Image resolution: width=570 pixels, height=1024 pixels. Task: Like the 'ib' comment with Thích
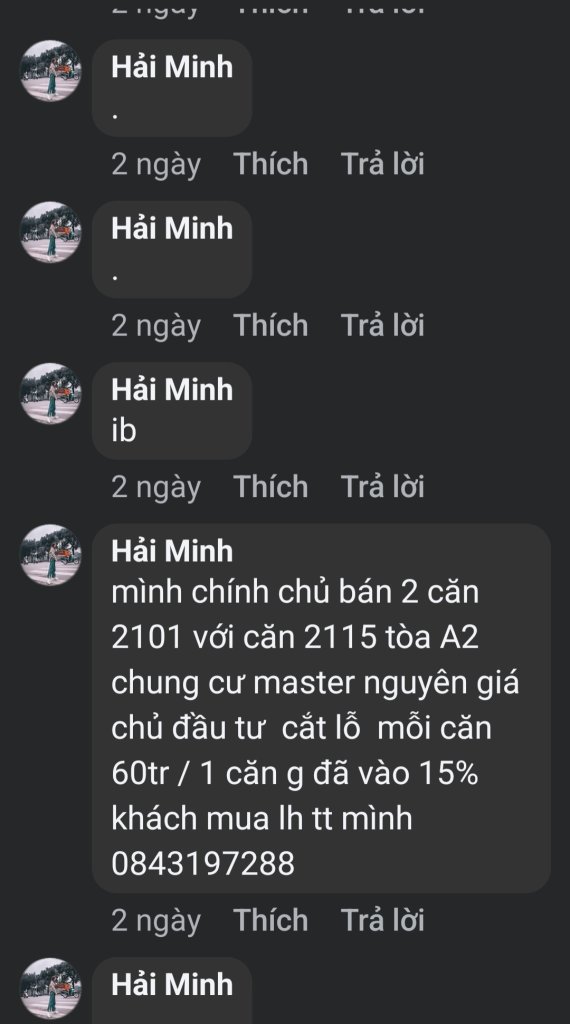pyautogui.click(x=270, y=487)
